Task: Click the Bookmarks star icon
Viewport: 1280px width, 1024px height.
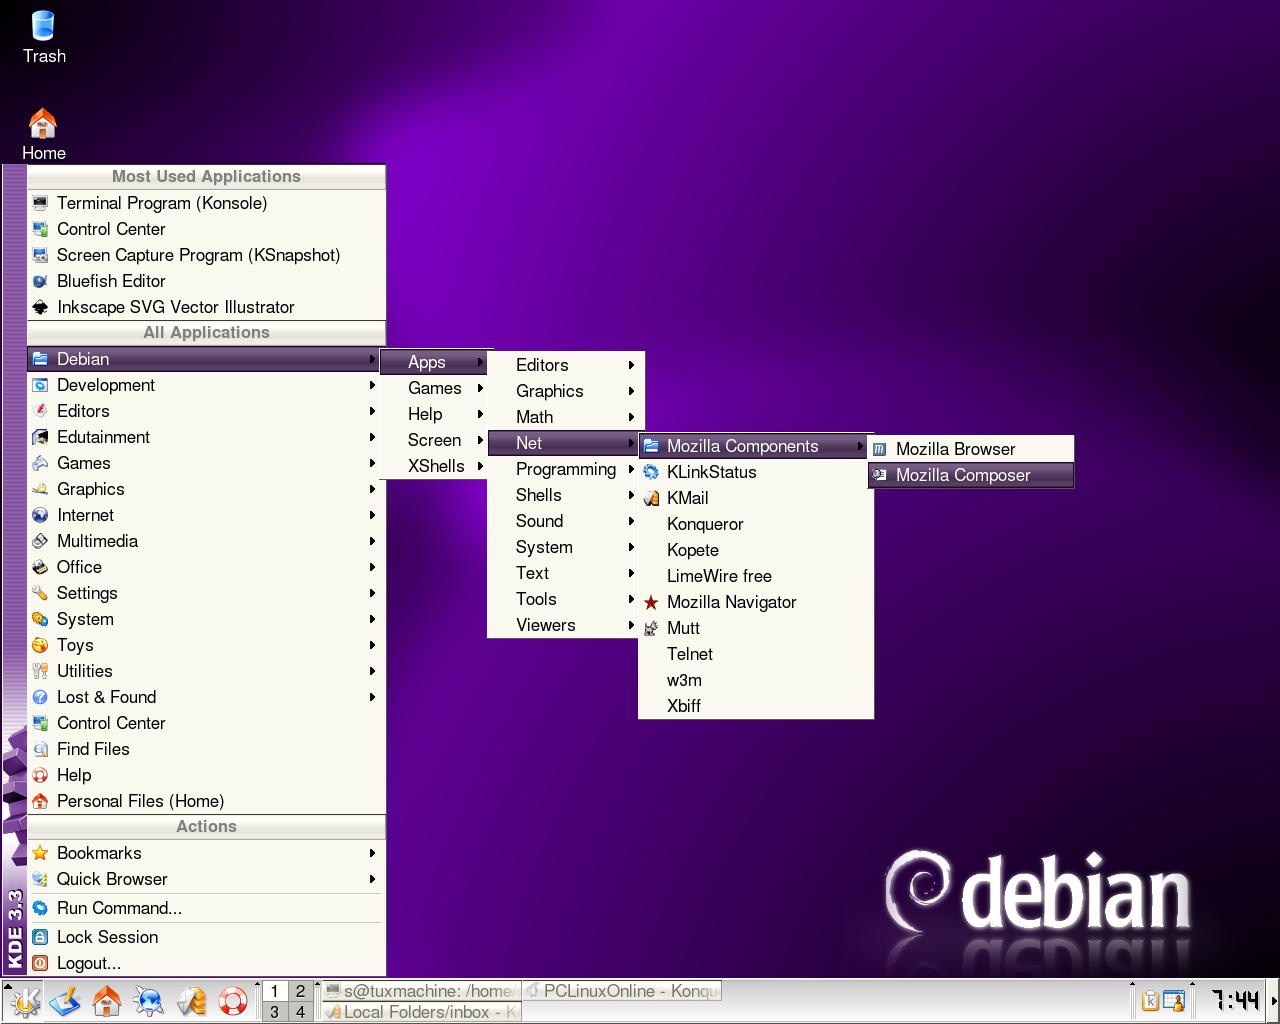Action: tap(40, 853)
